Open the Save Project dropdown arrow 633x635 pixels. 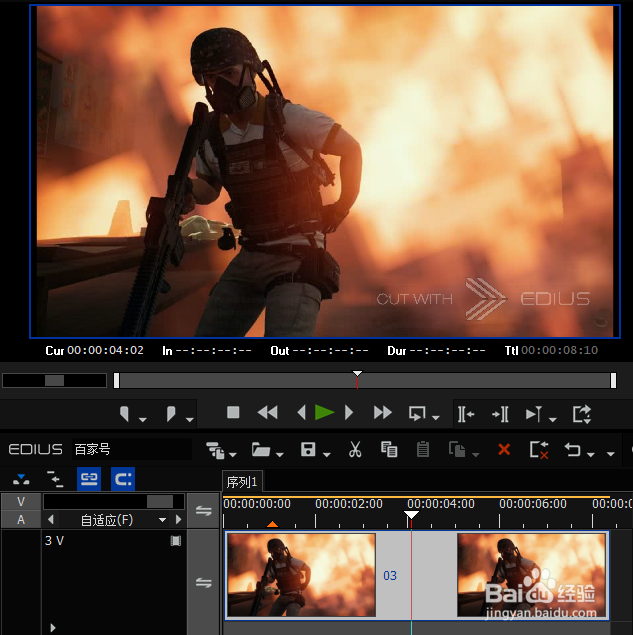tap(326, 455)
